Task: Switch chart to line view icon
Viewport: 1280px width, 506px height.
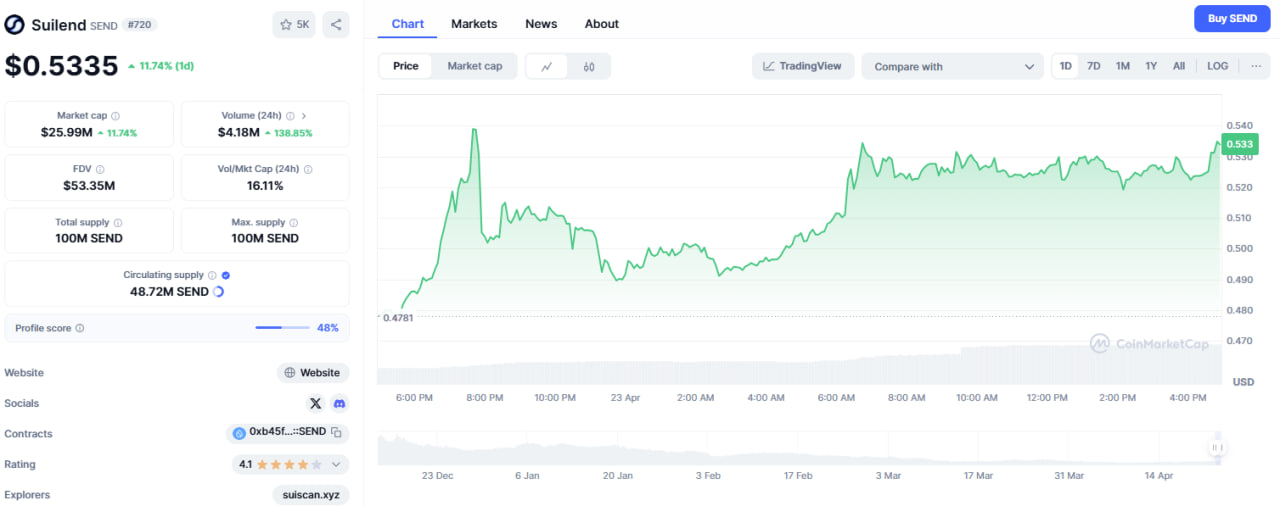Action: [x=547, y=67]
